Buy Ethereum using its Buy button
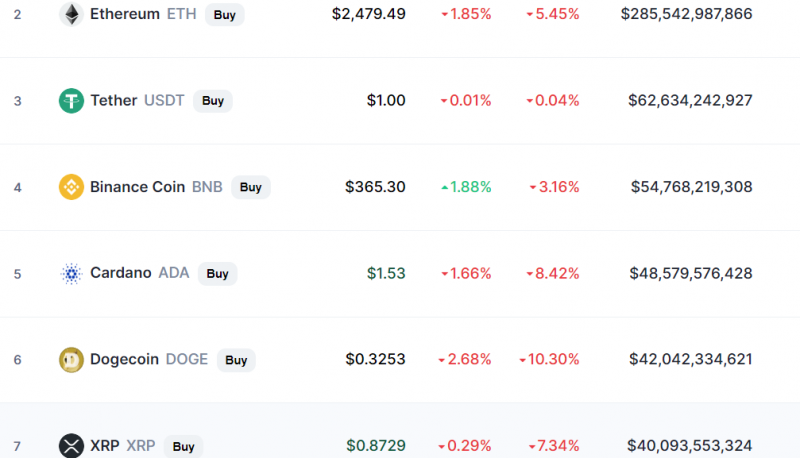The width and height of the screenshot is (800, 458). point(224,15)
